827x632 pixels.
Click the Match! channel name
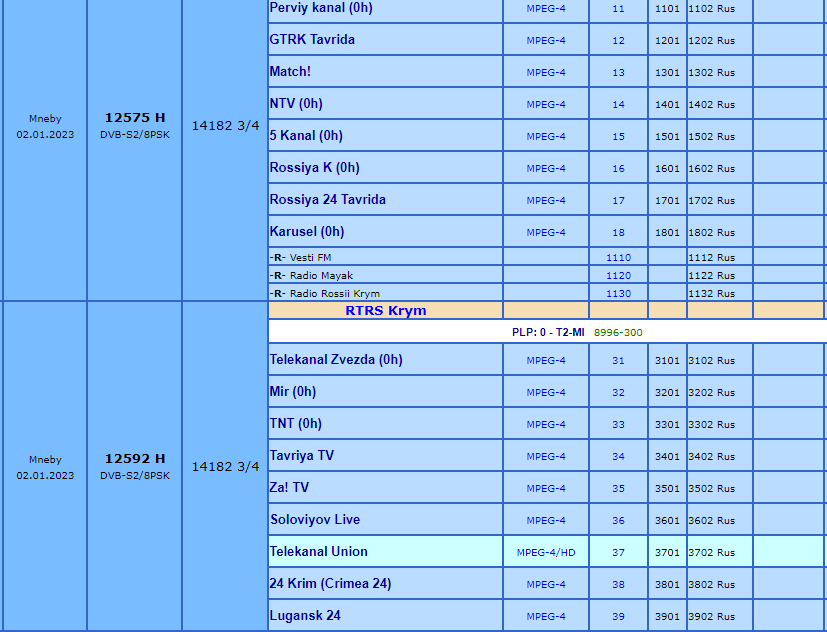pyautogui.click(x=290, y=72)
